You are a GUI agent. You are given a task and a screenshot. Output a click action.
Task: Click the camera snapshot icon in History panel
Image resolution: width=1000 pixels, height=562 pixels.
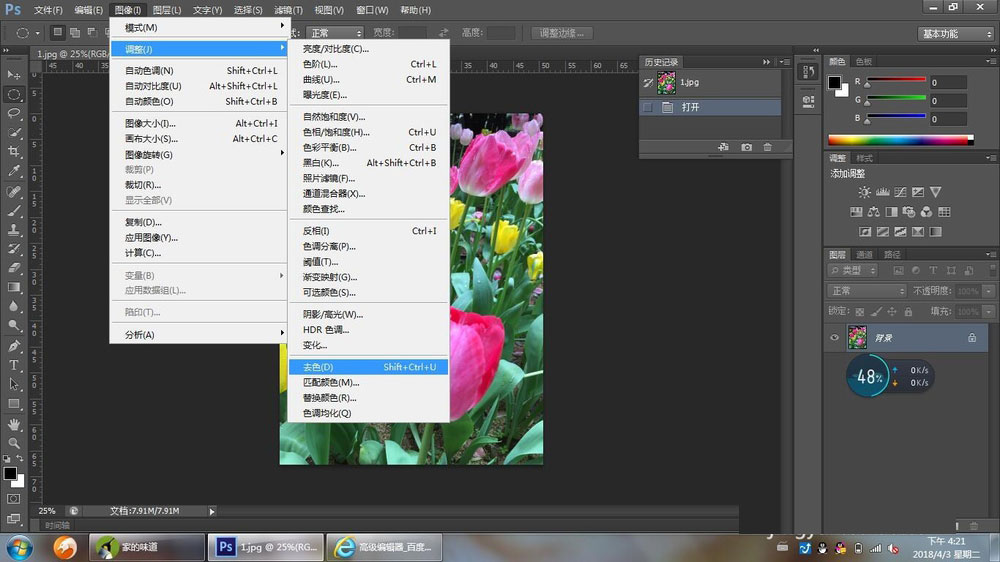tap(746, 147)
